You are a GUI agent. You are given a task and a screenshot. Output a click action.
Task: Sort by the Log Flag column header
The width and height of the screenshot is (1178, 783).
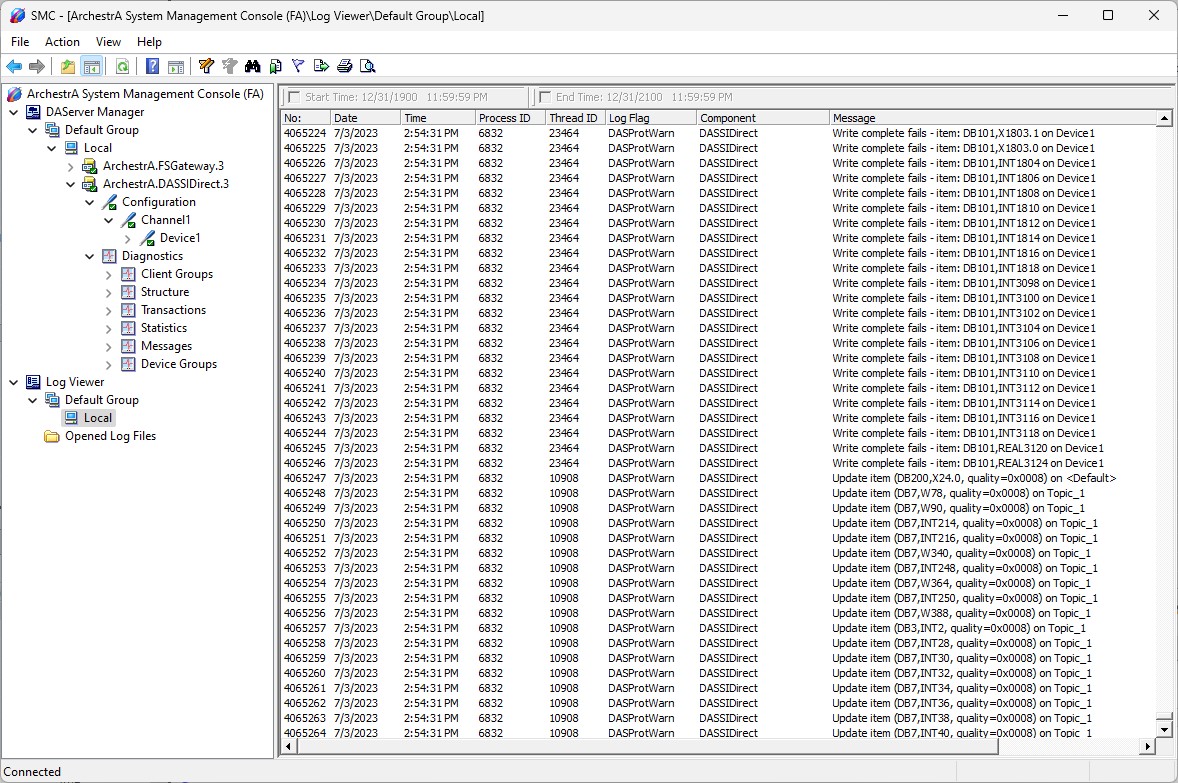tap(651, 118)
